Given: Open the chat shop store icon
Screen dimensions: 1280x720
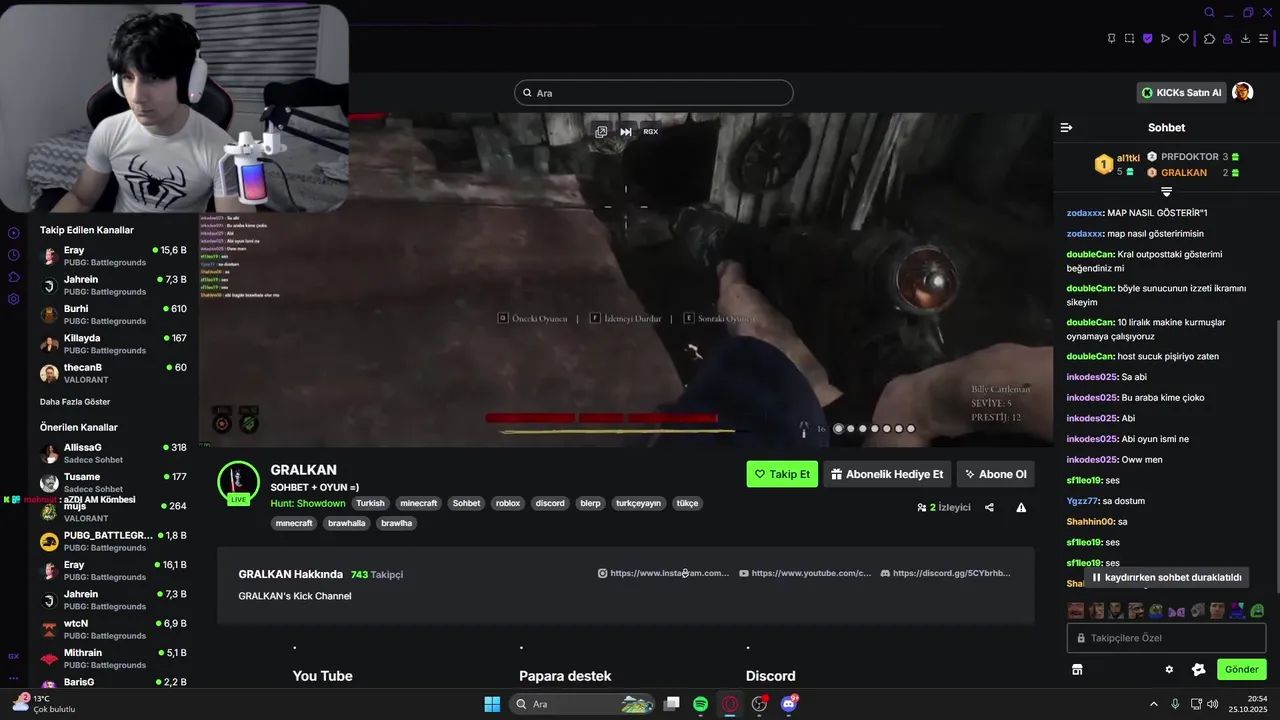Looking at the screenshot, I should click(x=1077, y=669).
